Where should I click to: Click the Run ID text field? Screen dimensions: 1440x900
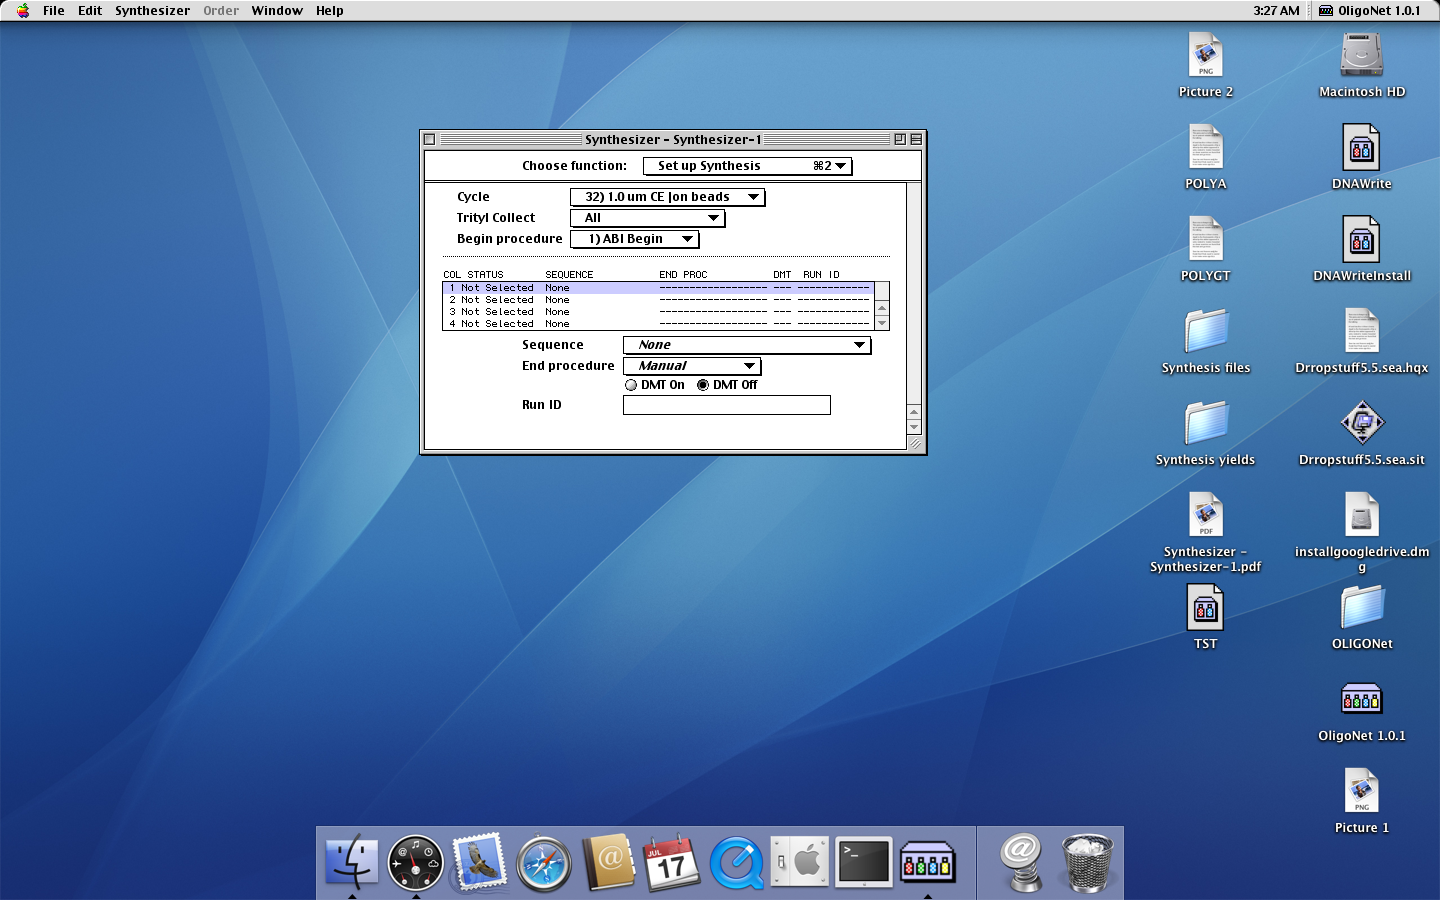(x=726, y=405)
